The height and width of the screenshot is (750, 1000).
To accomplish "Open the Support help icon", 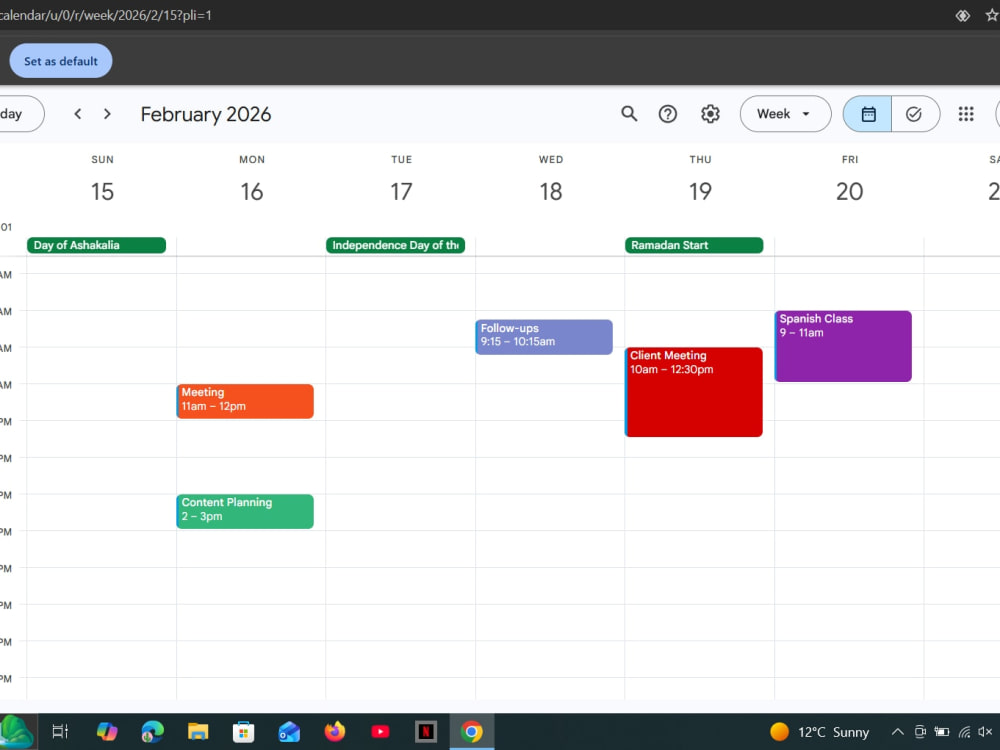I will pos(668,114).
